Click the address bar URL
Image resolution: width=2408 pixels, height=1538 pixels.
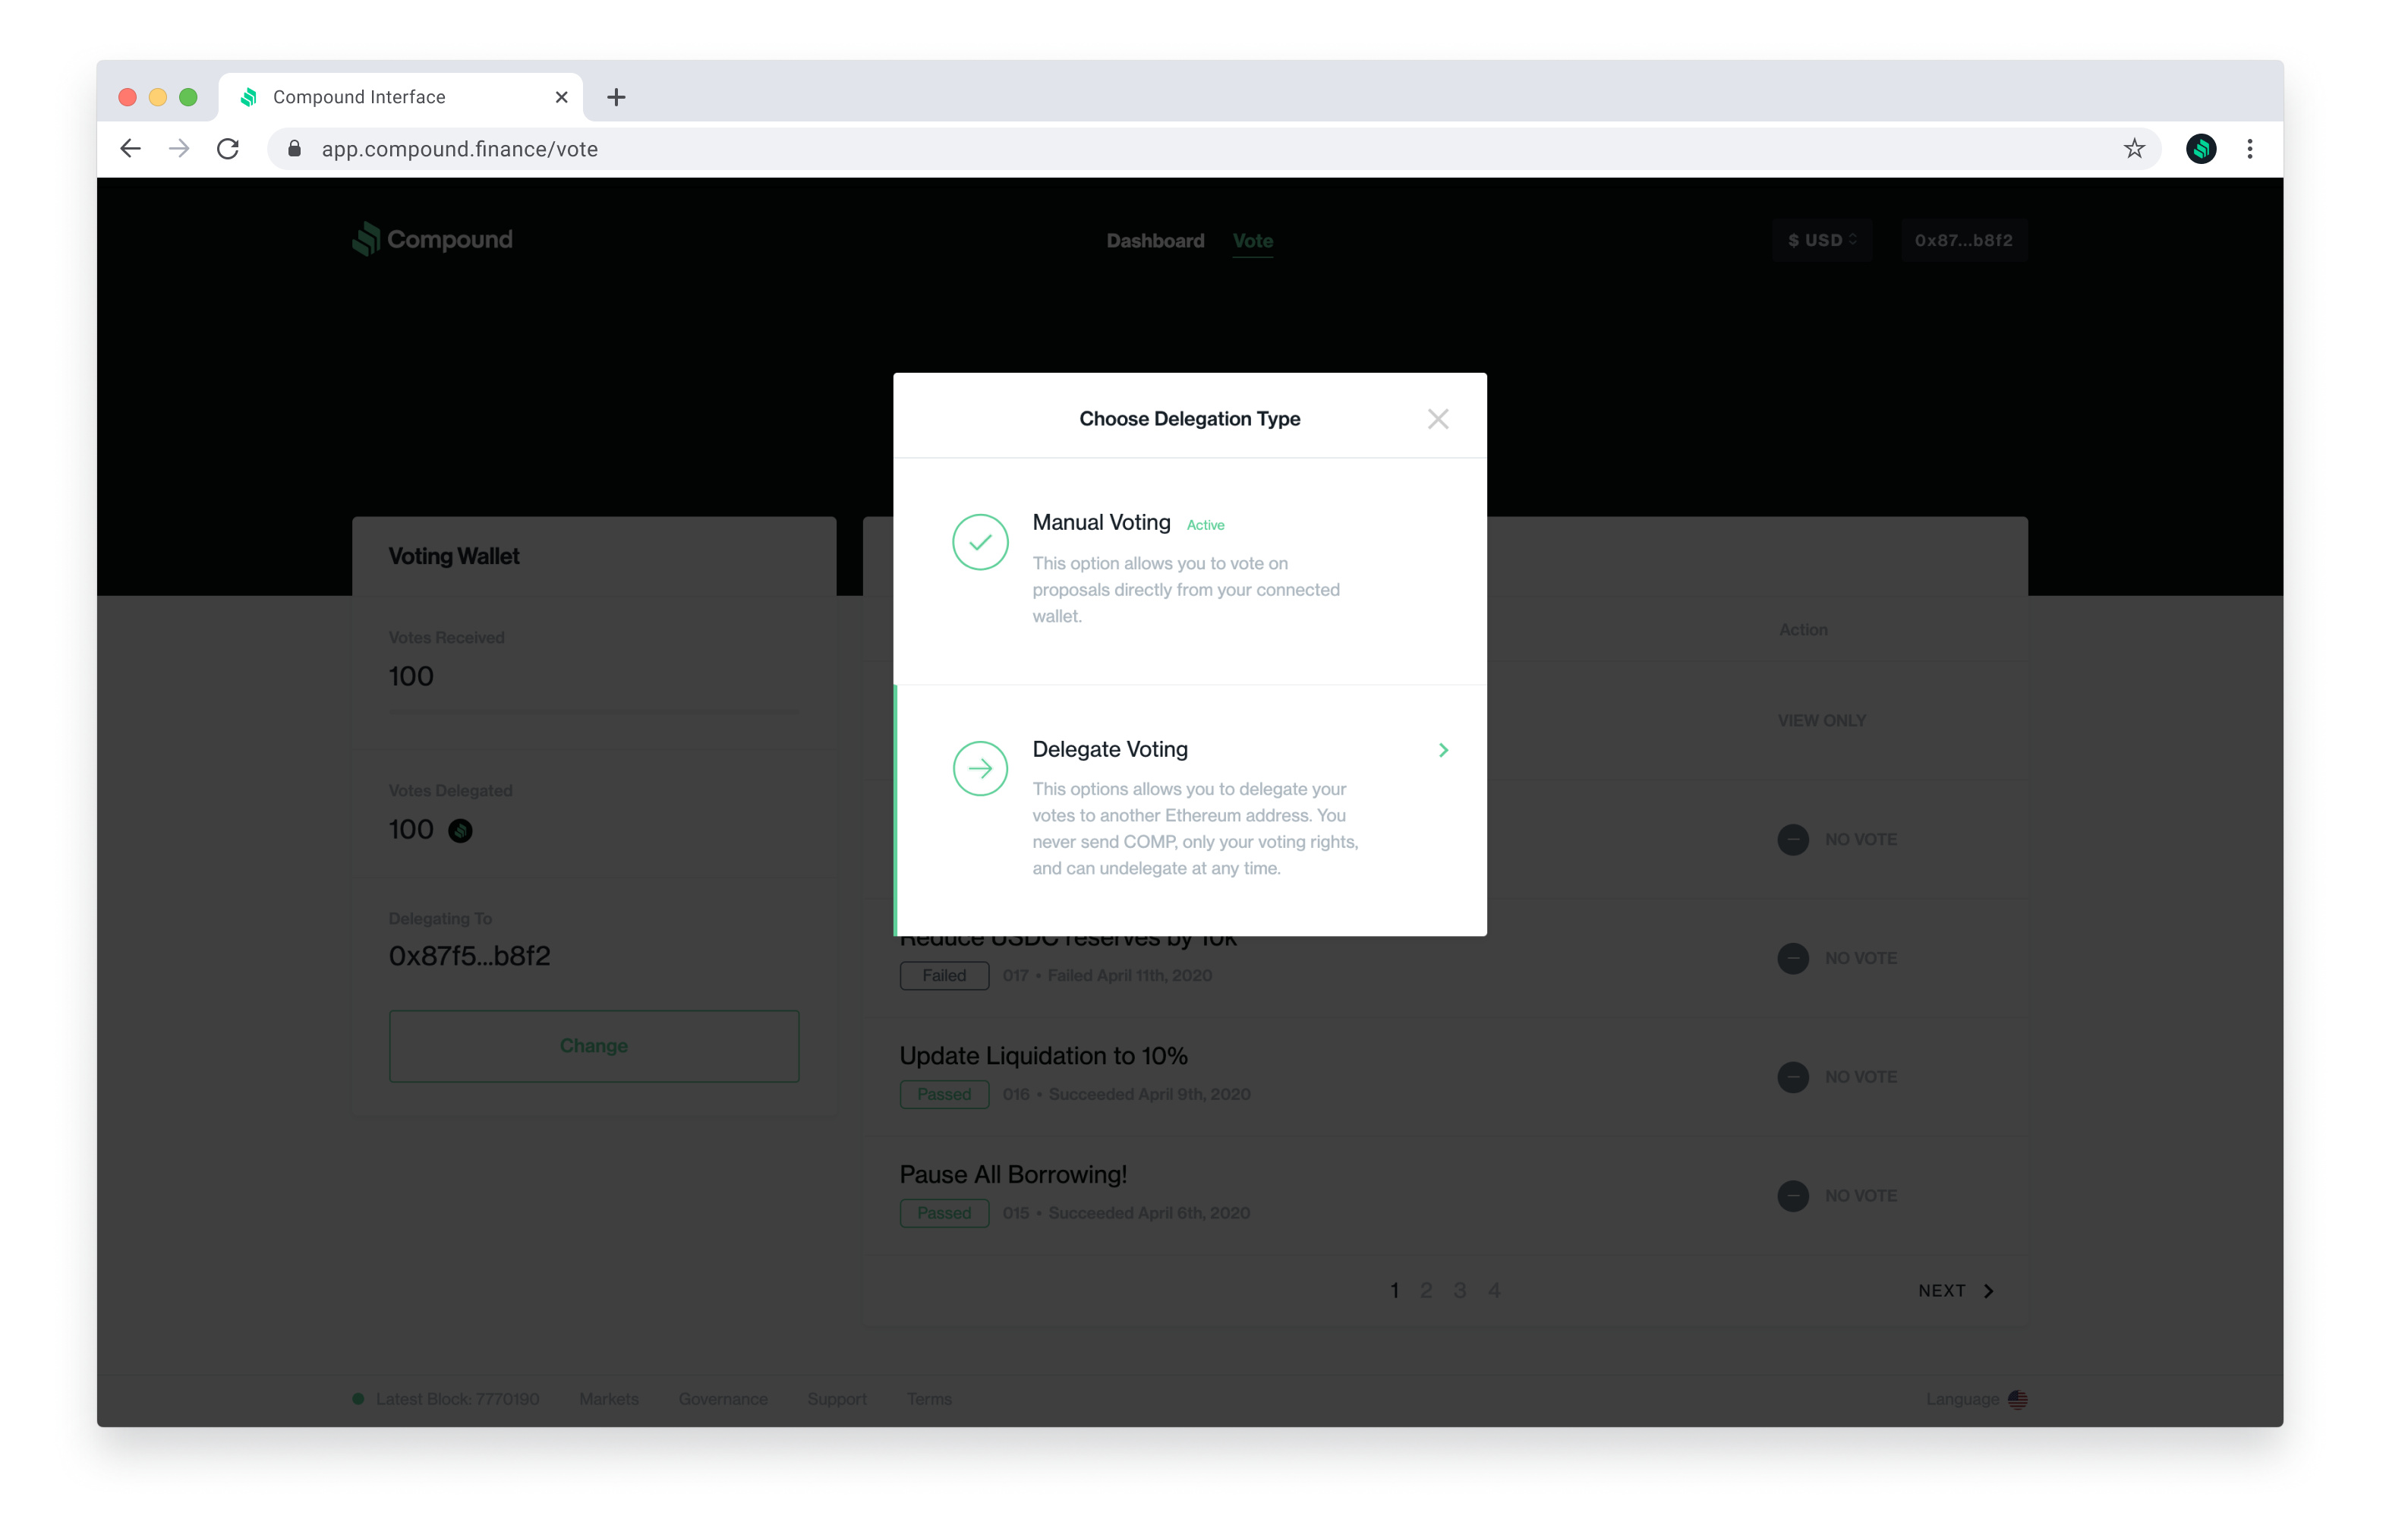tap(460, 149)
